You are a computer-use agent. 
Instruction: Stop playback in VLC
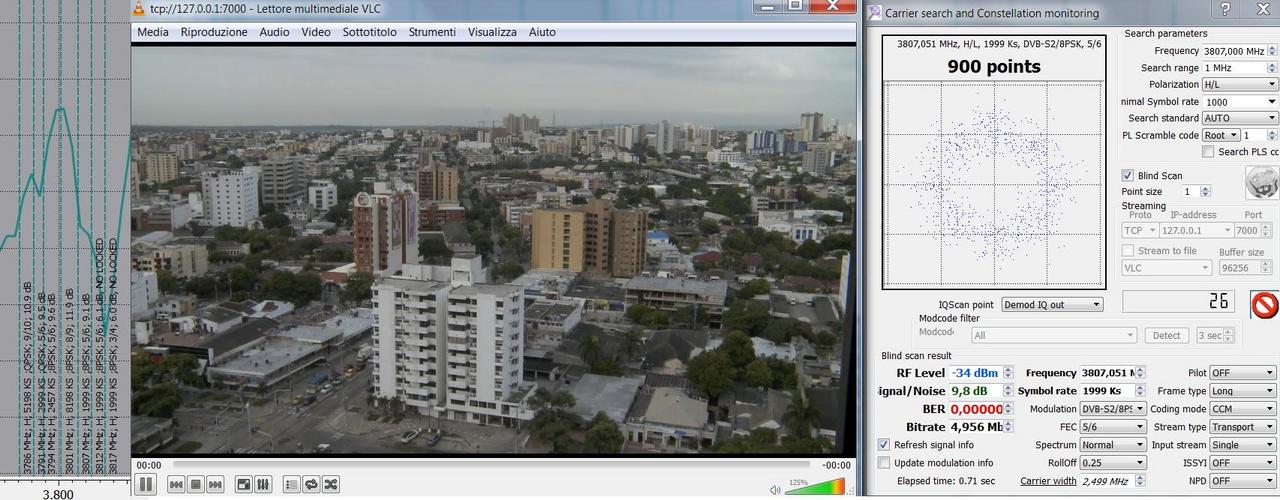coord(196,484)
